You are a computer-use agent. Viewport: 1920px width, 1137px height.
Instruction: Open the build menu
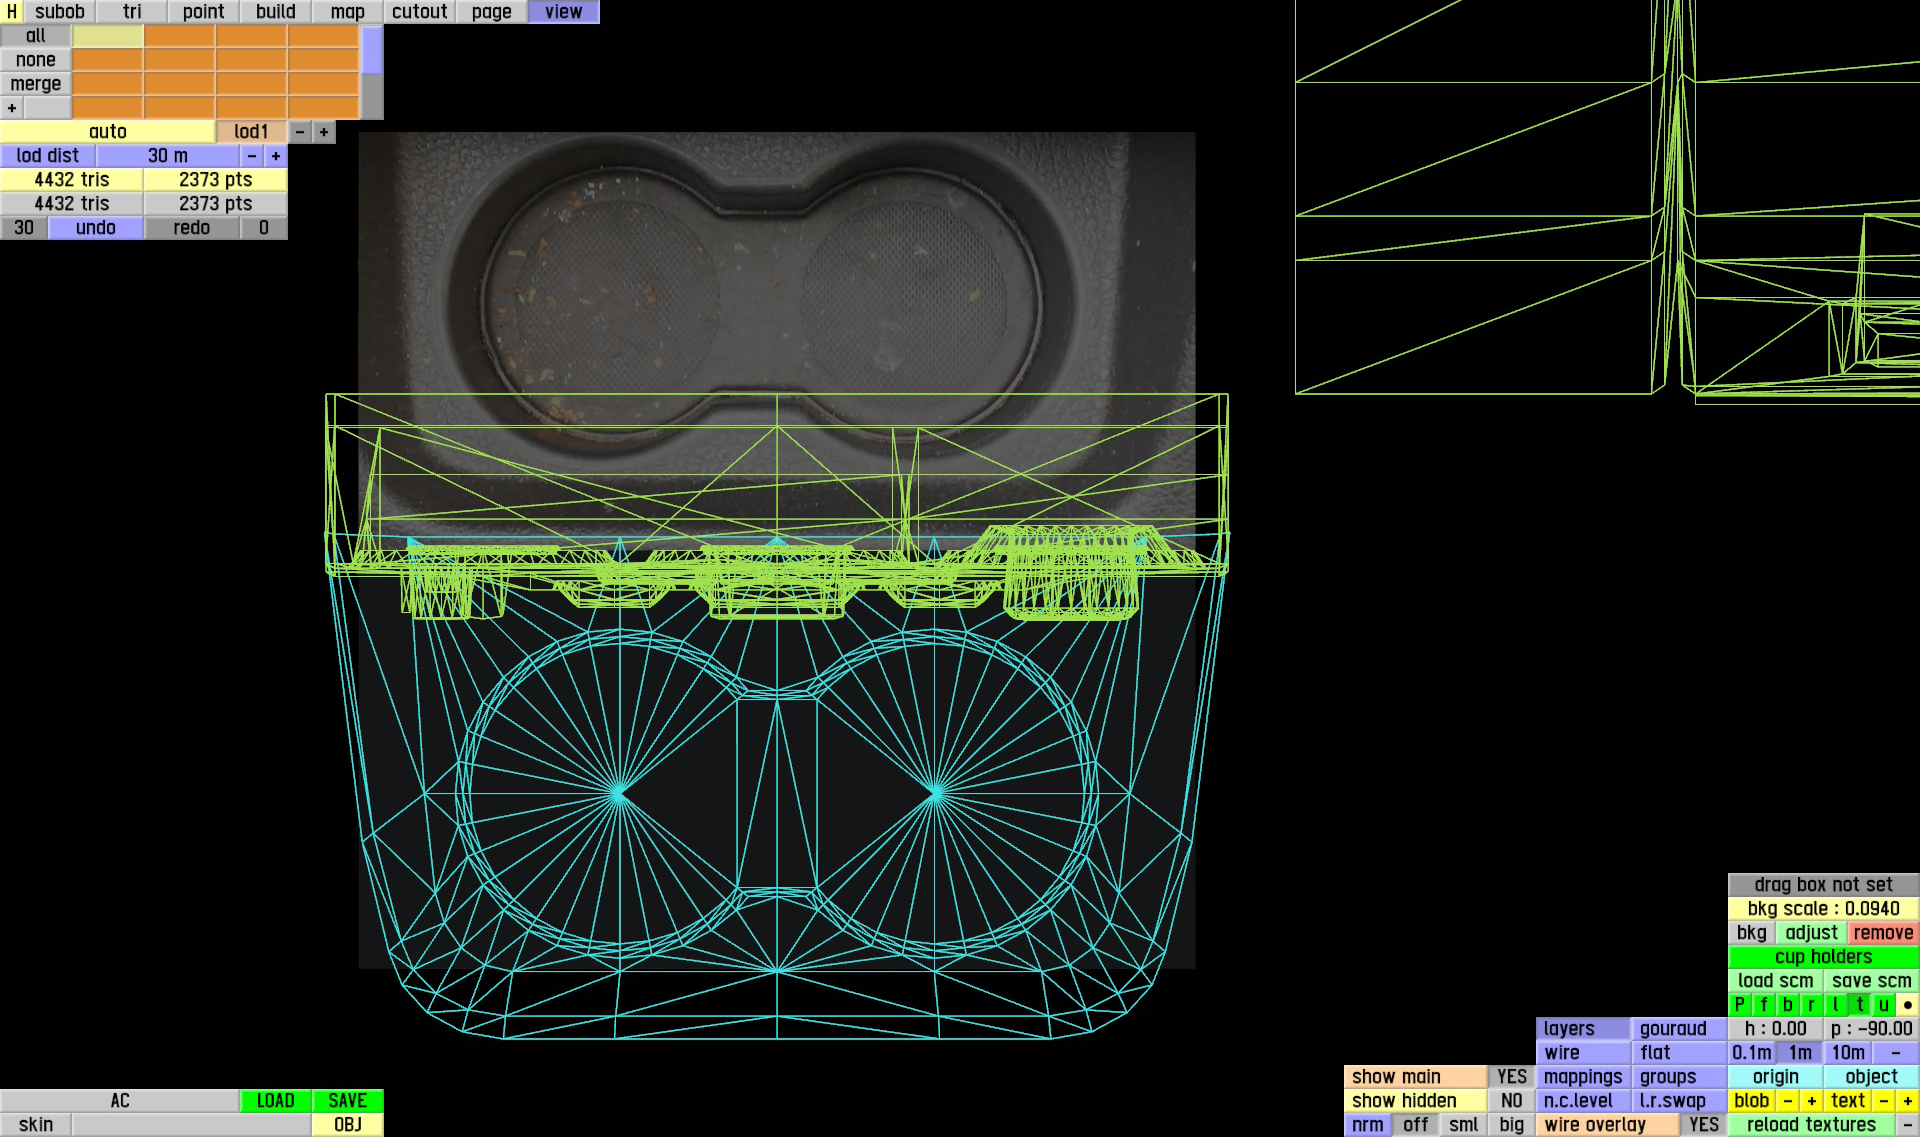coord(275,11)
